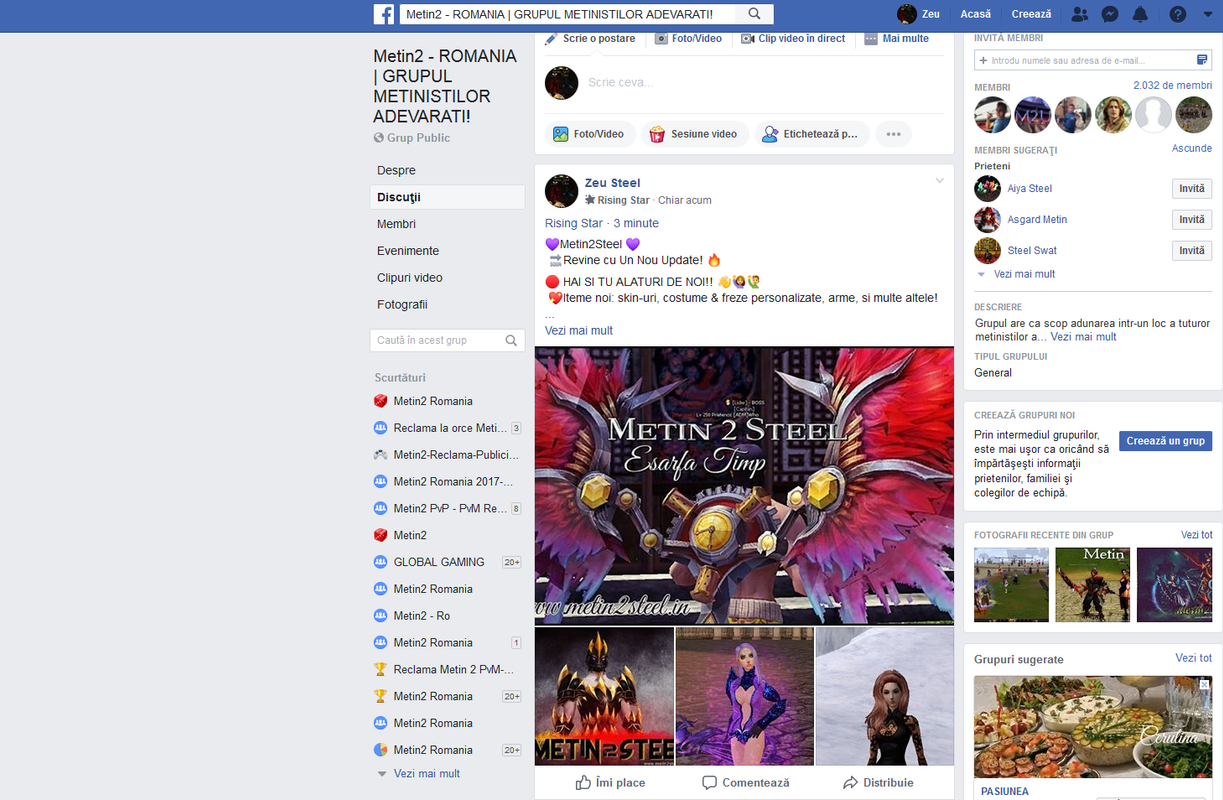Screen dimensions: 1223x800
Task: Invite Aiya Steel to the group
Action: pos(1192,189)
